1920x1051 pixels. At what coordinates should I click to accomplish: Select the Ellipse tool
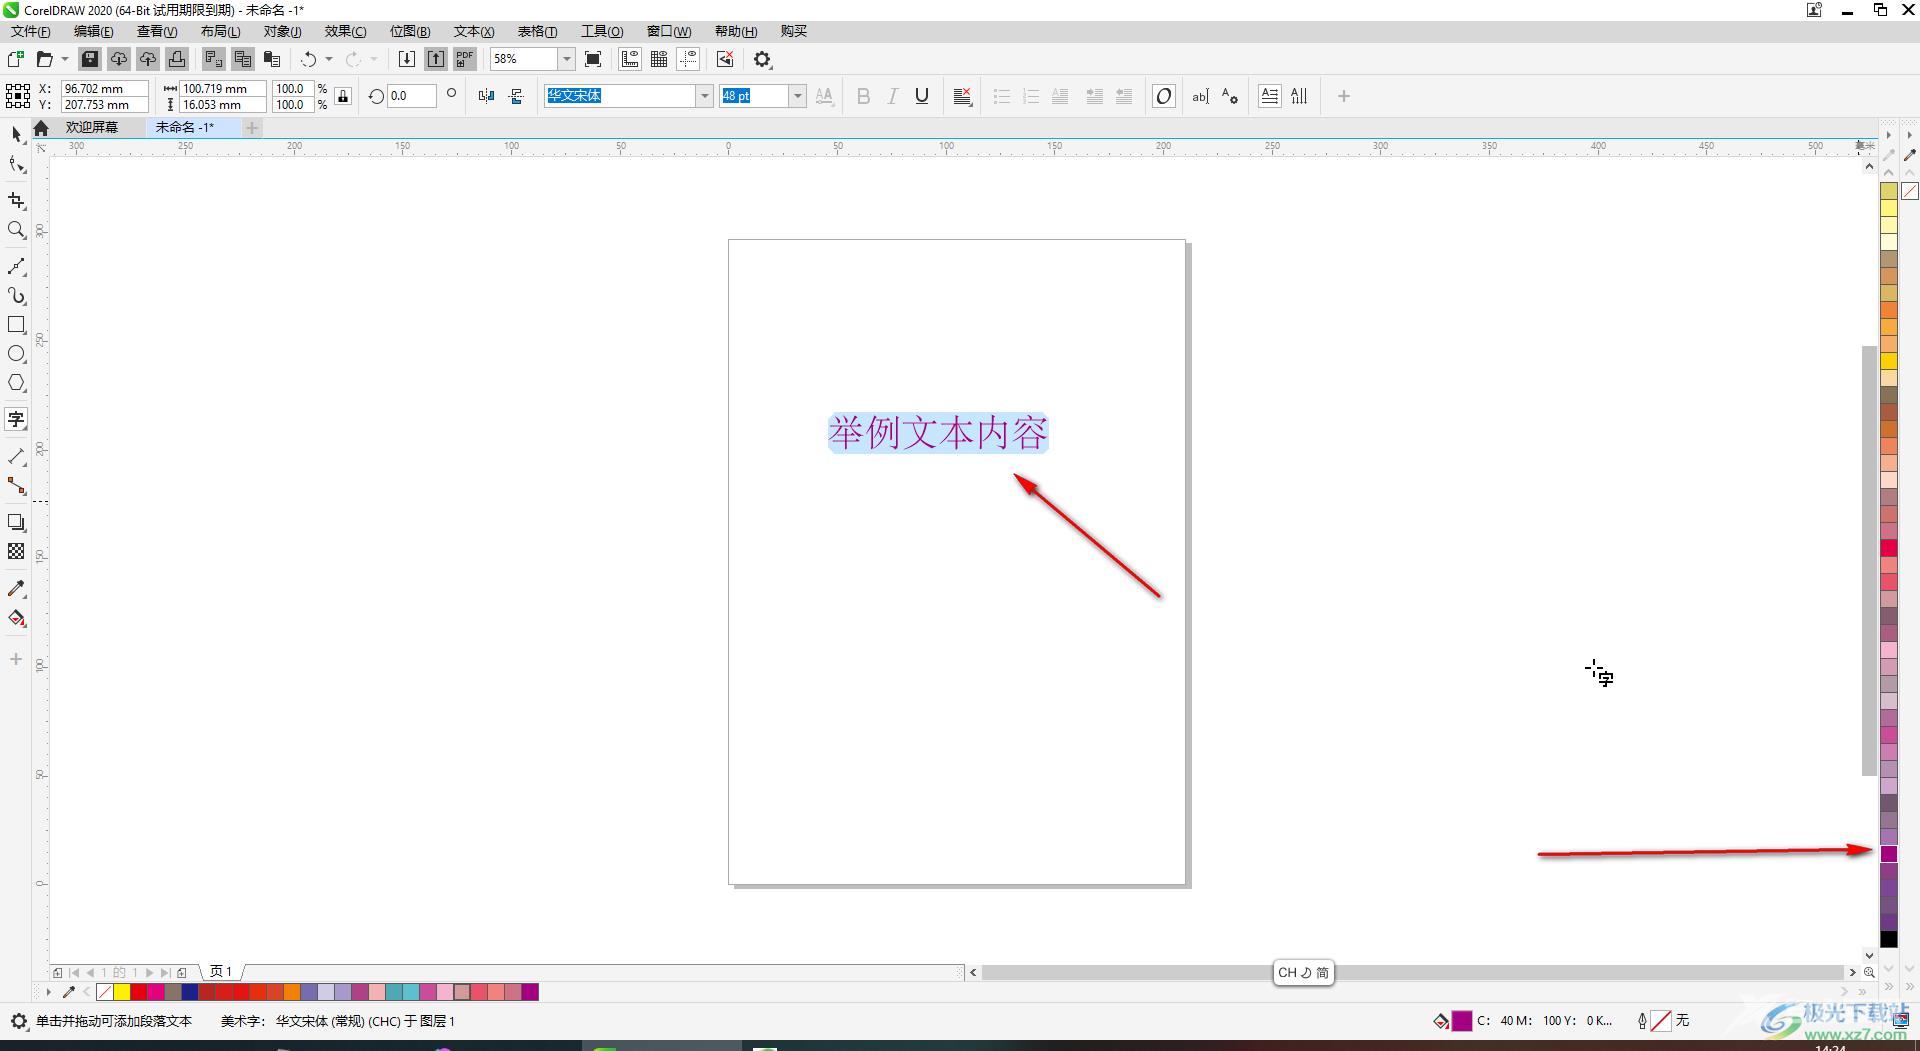[16, 354]
